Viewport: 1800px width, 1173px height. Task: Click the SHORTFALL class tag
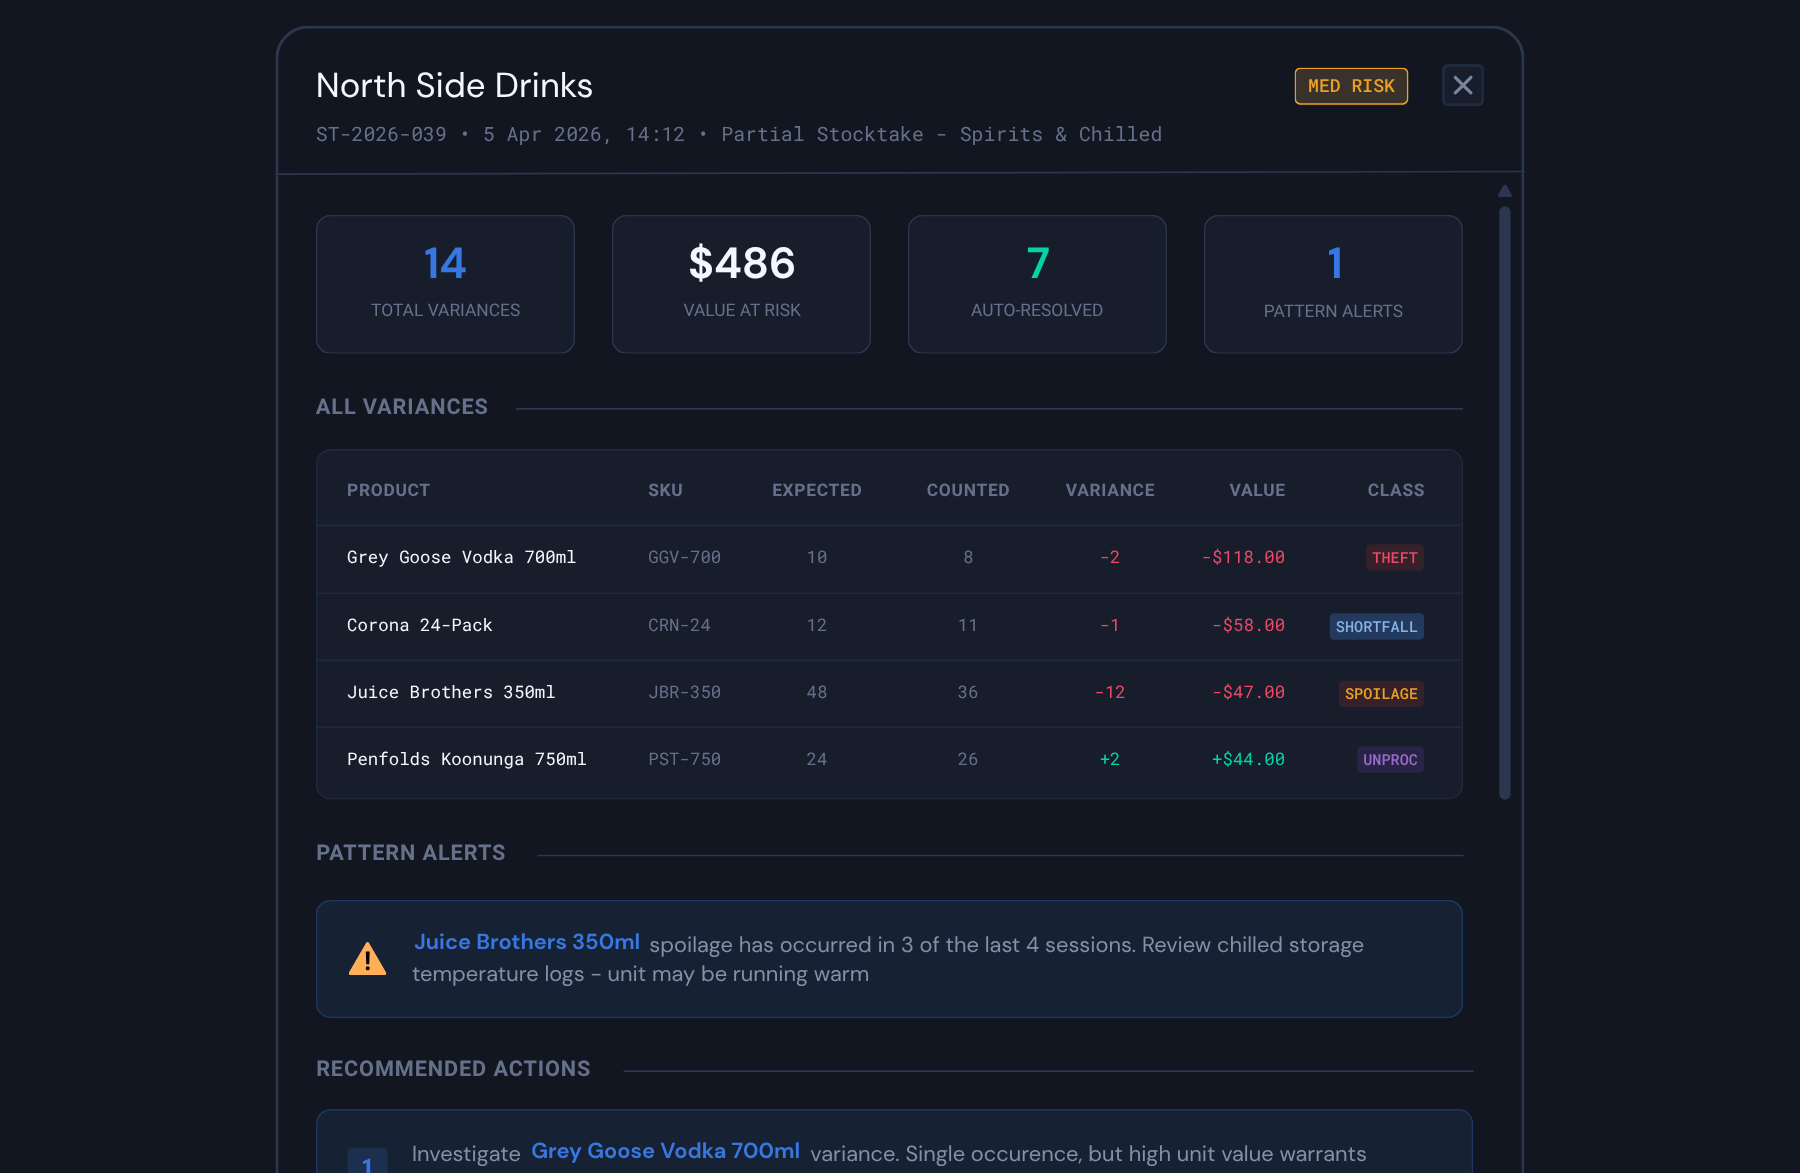coord(1376,627)
